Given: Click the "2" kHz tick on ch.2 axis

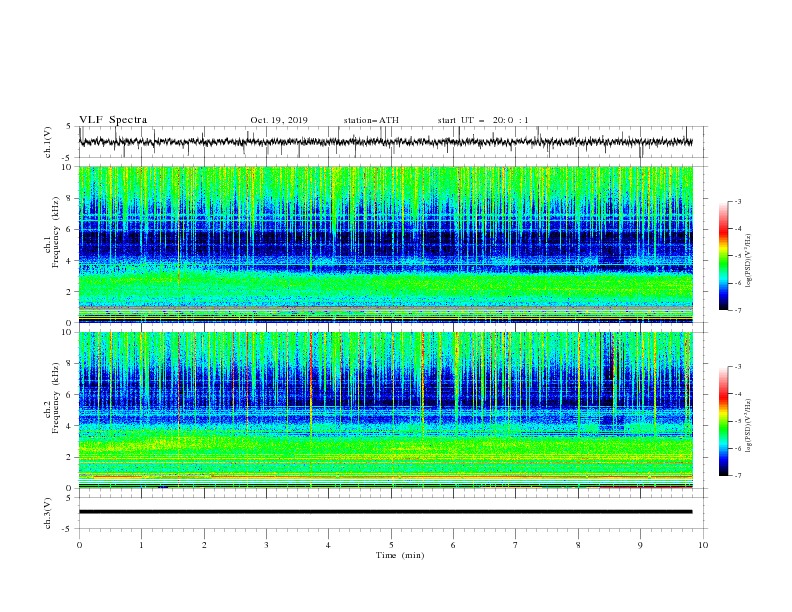Looking at the screenshot, I should point(70,457).
